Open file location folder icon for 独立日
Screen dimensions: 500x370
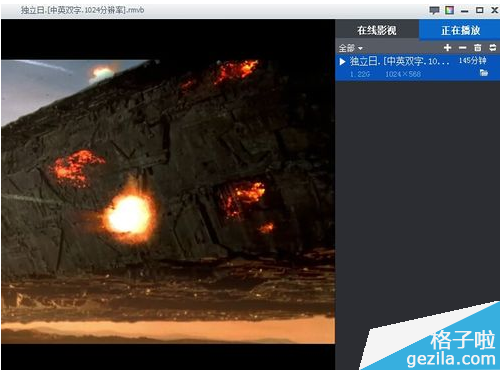(x=484, y=73)
